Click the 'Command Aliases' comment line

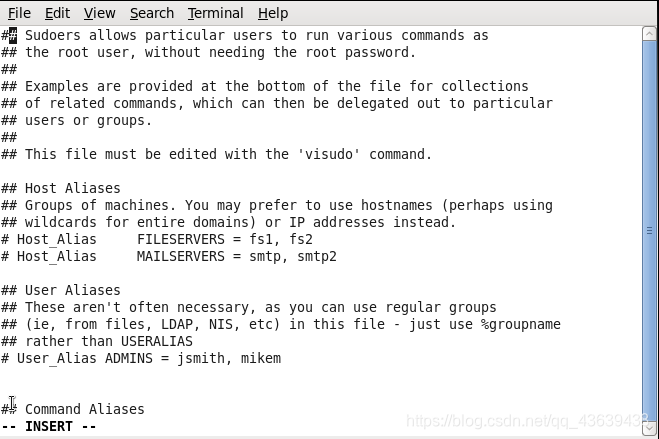[x=73, y=409]
